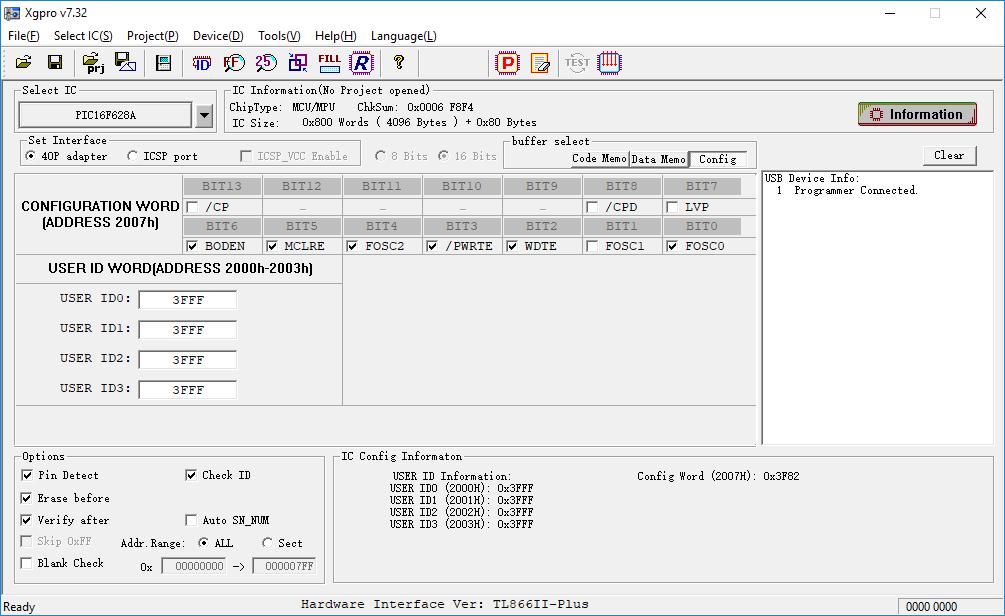Open the Device menu
Viewport: 1005px width, 616px height.
218,36
